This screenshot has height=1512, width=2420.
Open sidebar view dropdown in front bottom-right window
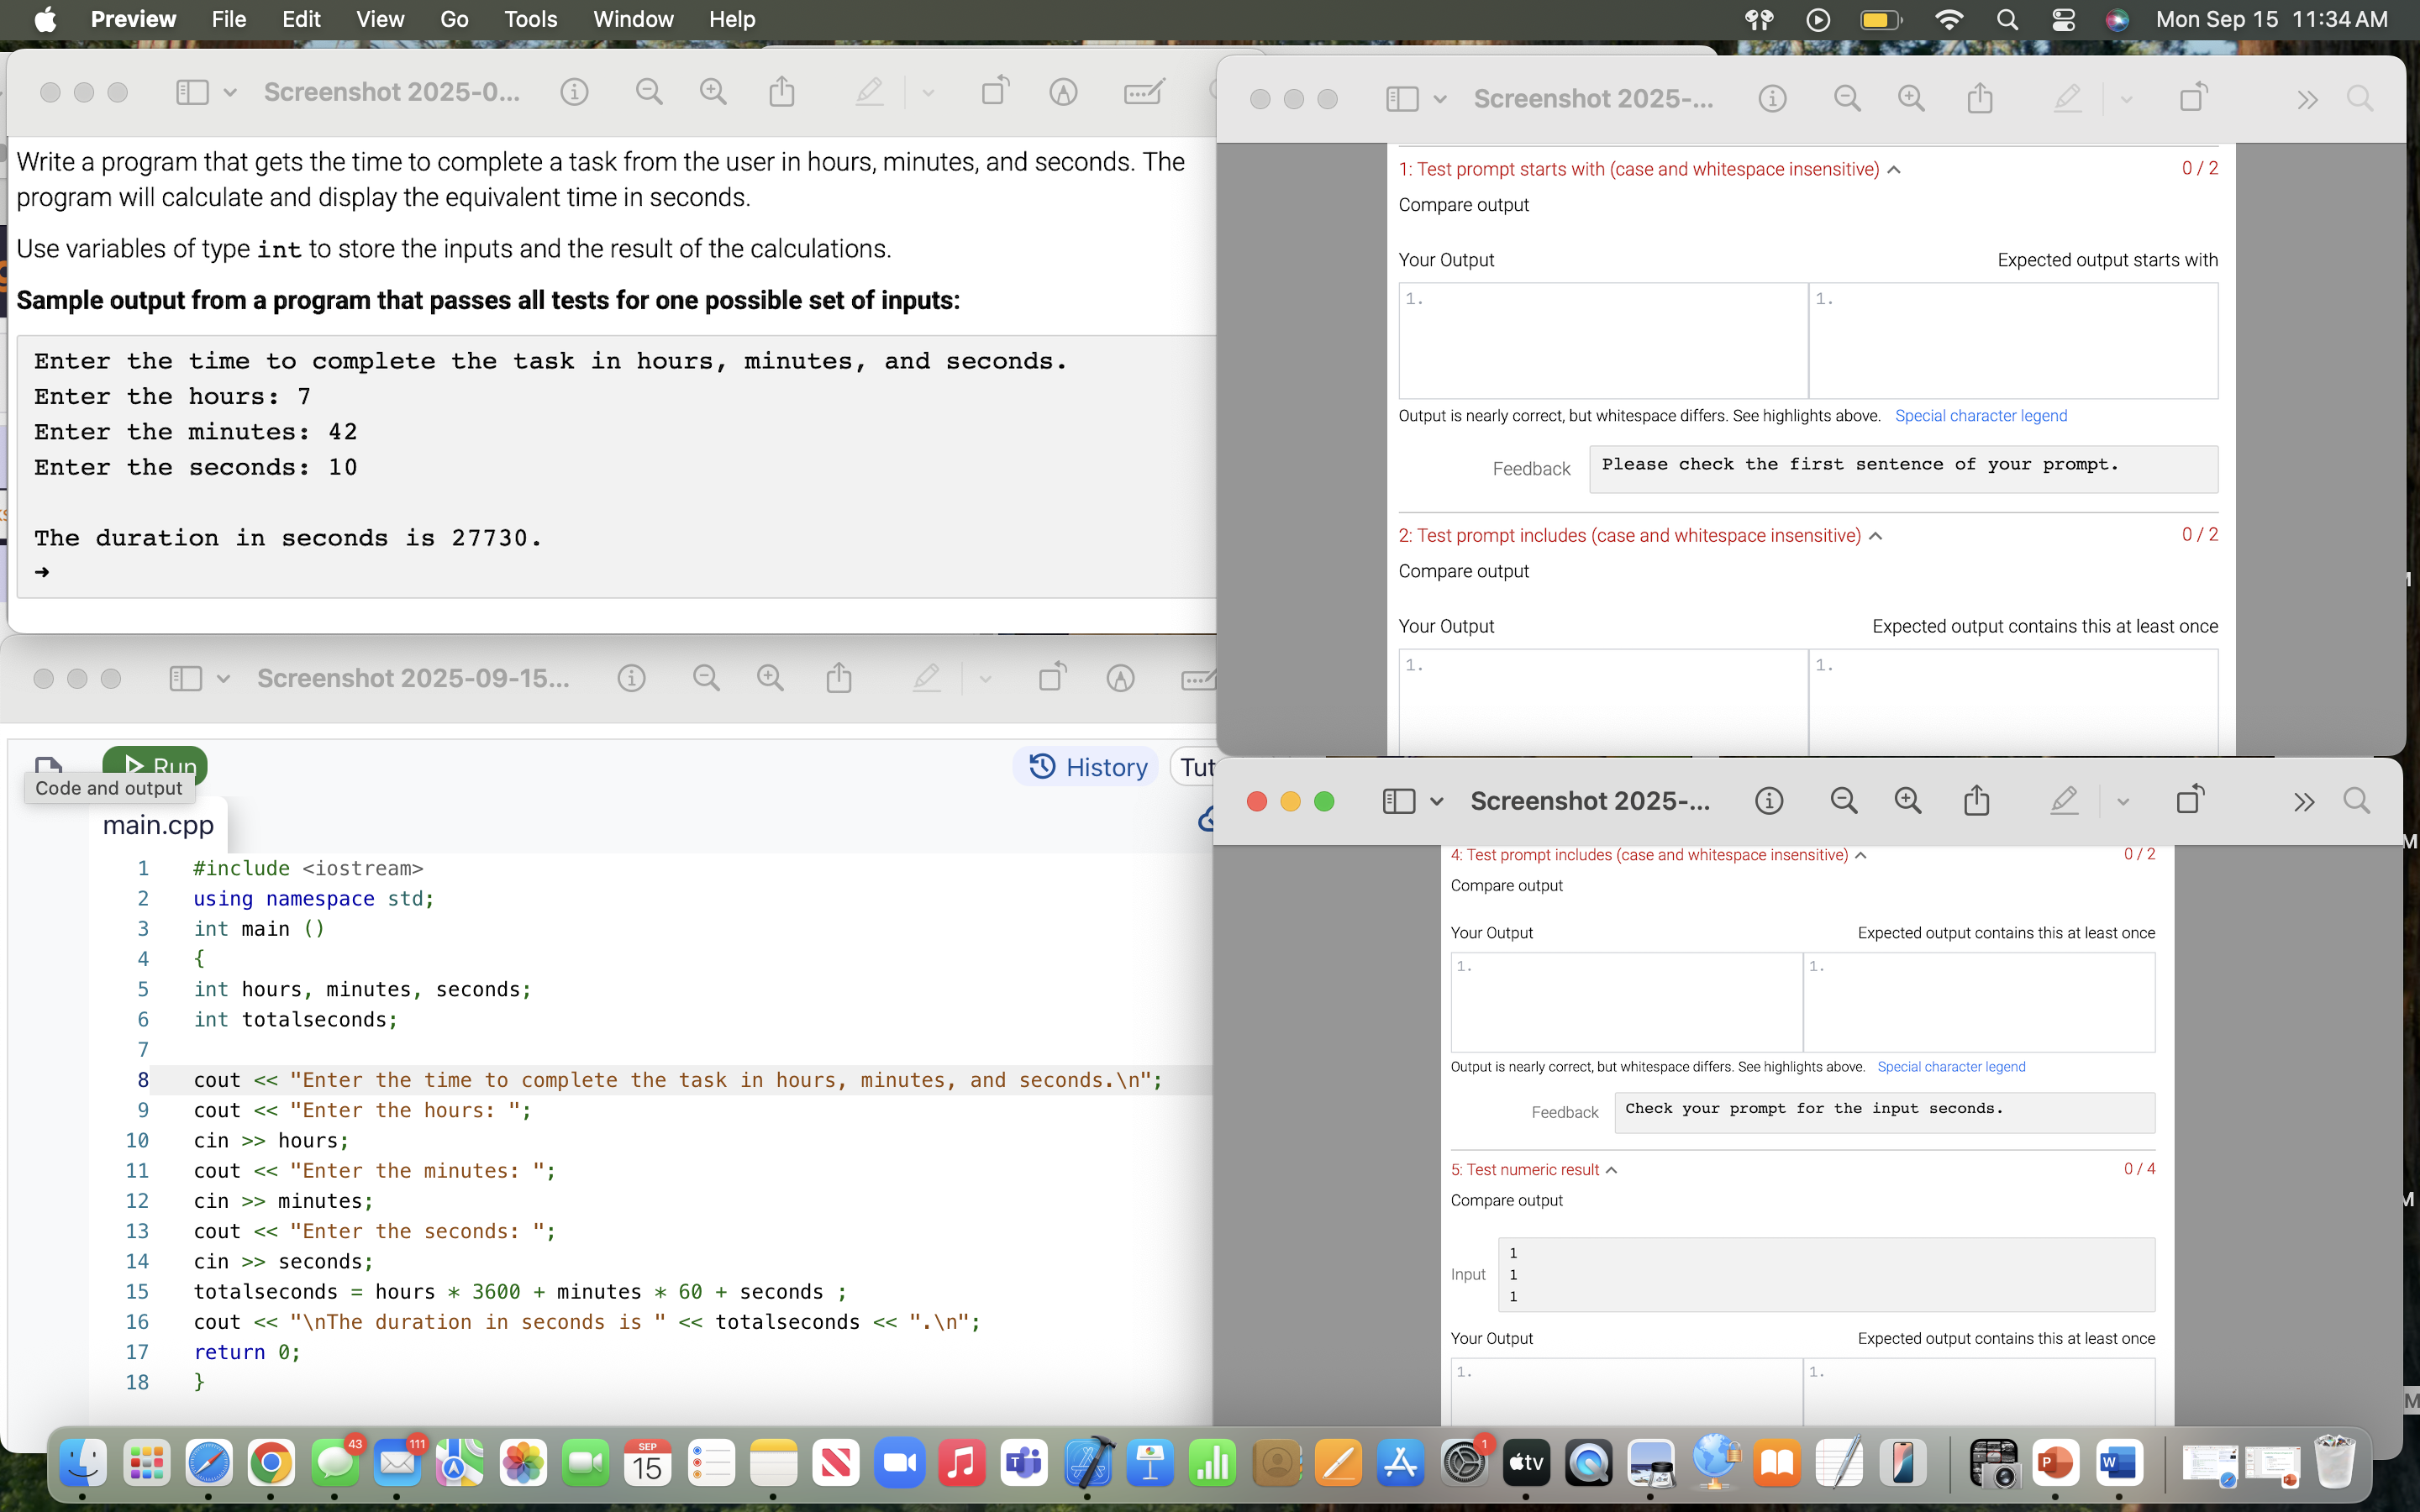point(1437,802)
